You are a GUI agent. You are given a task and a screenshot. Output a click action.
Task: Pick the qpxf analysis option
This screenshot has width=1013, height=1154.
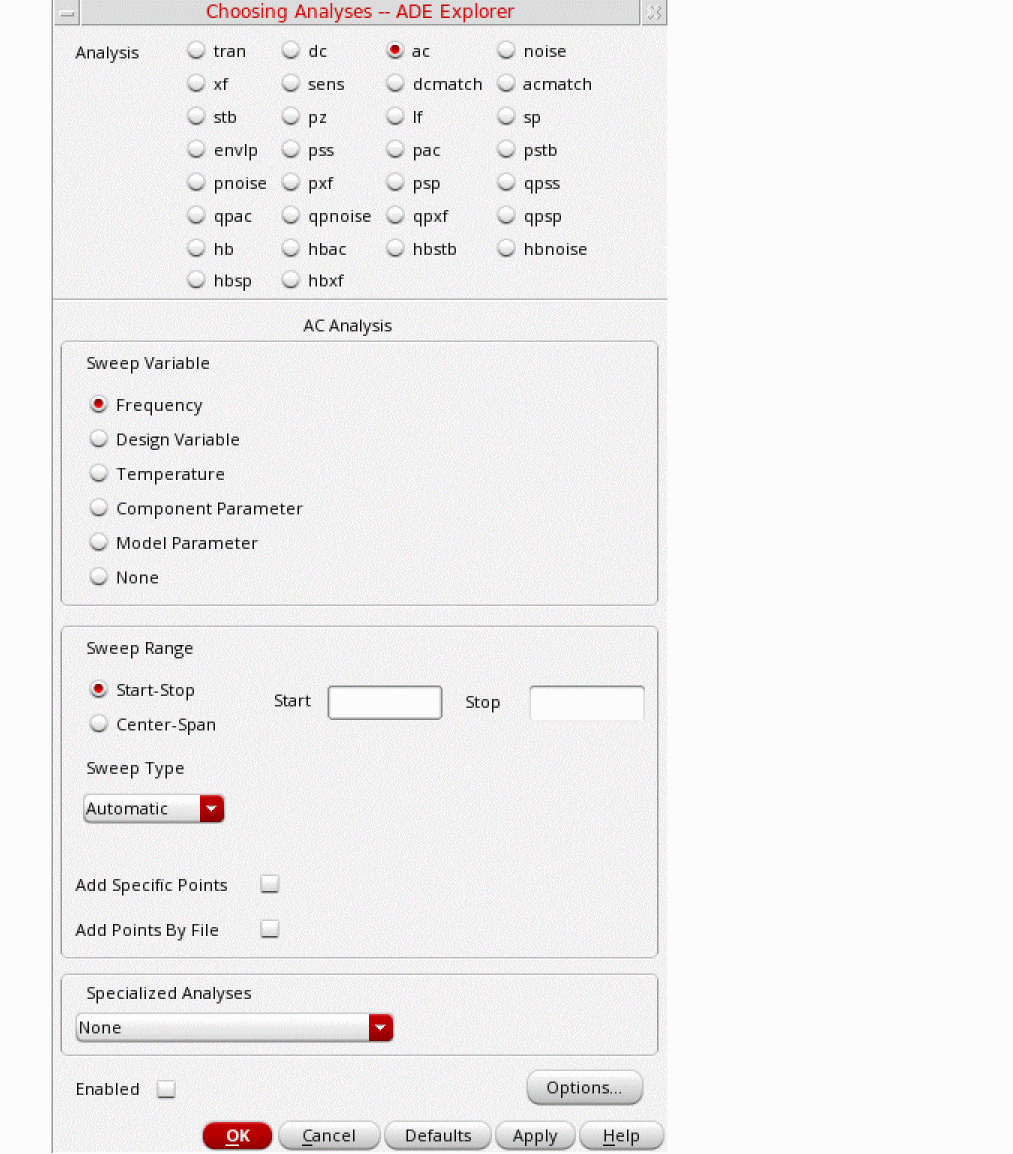[x=395, y=216]
